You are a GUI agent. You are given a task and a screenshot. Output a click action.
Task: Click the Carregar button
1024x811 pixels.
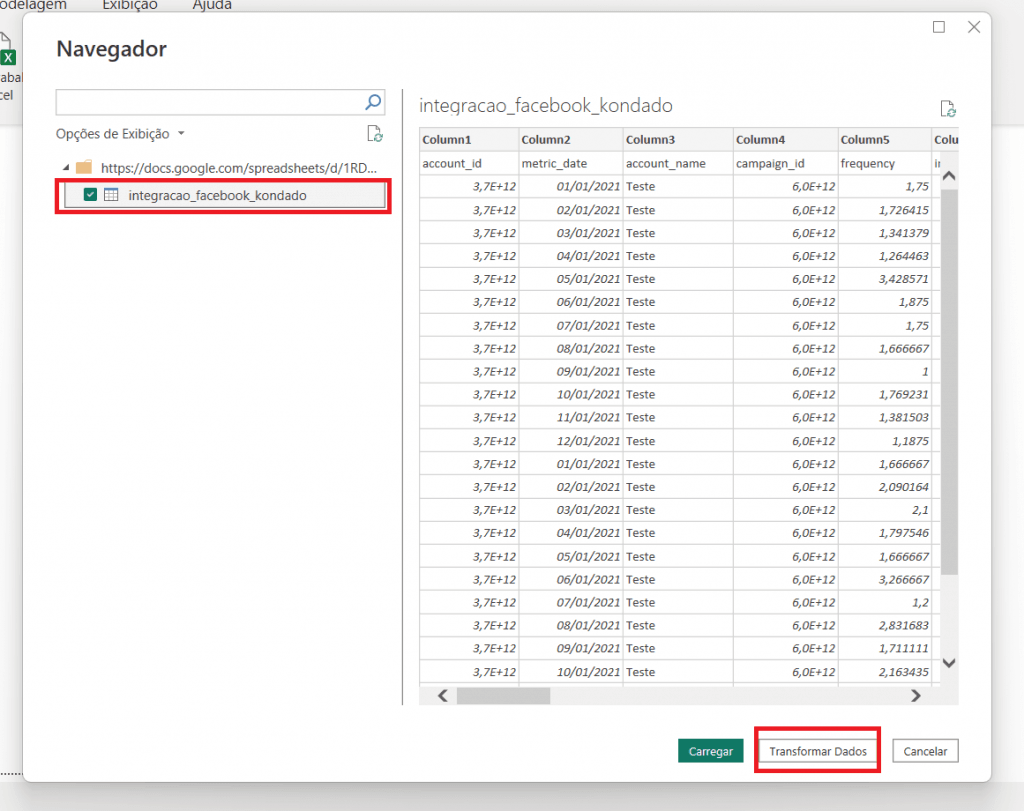coord(711,751)
